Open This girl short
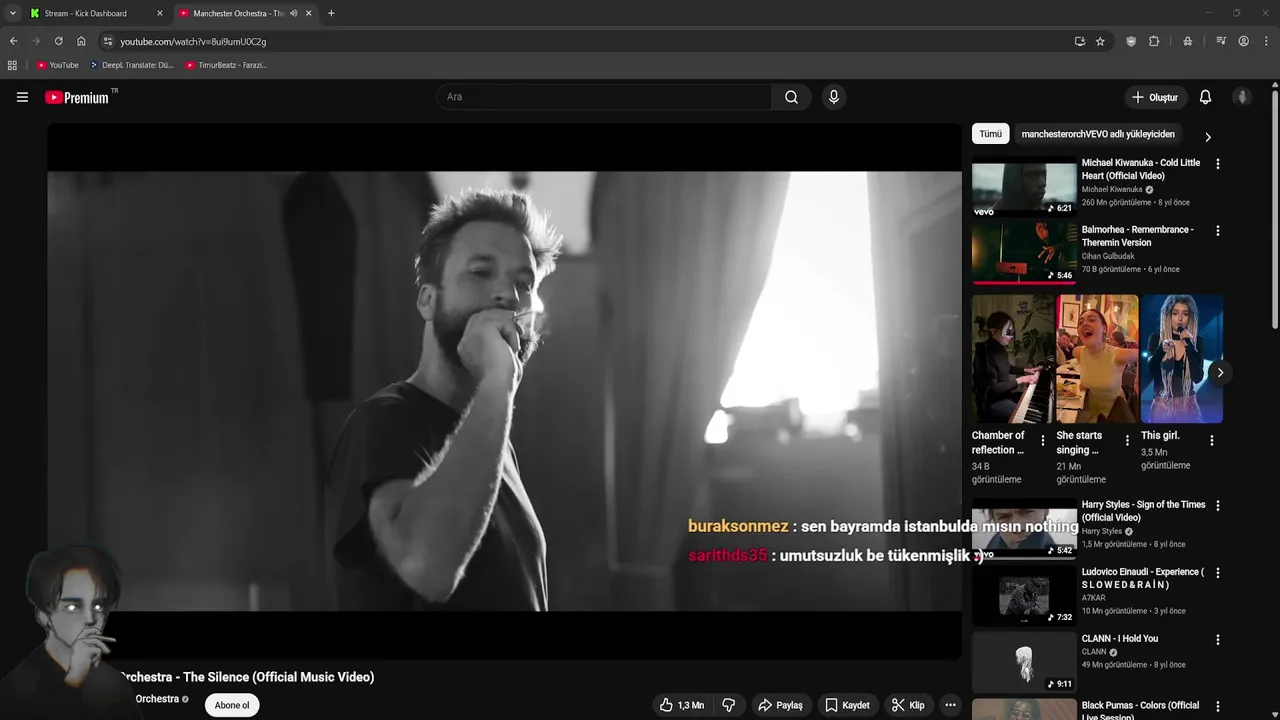1280x720 pixels. [x=1182, y=359]
